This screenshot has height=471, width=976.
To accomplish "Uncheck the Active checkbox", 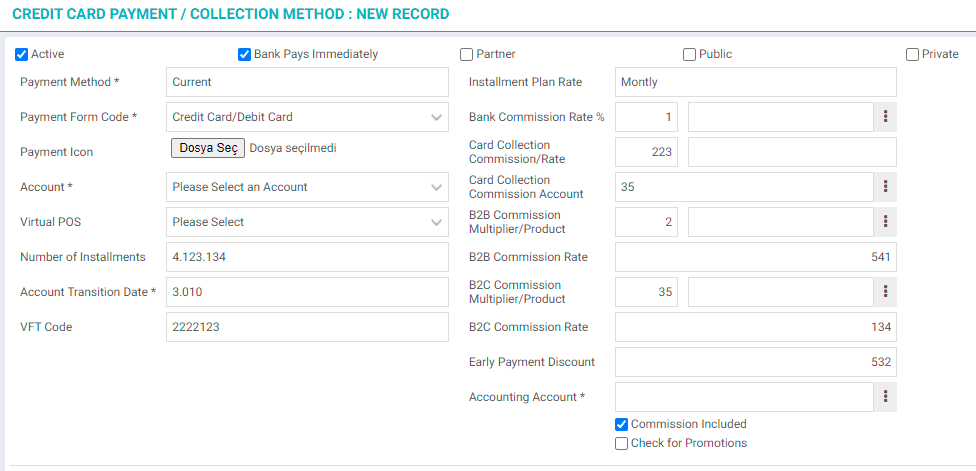I will tap(22, 54).
